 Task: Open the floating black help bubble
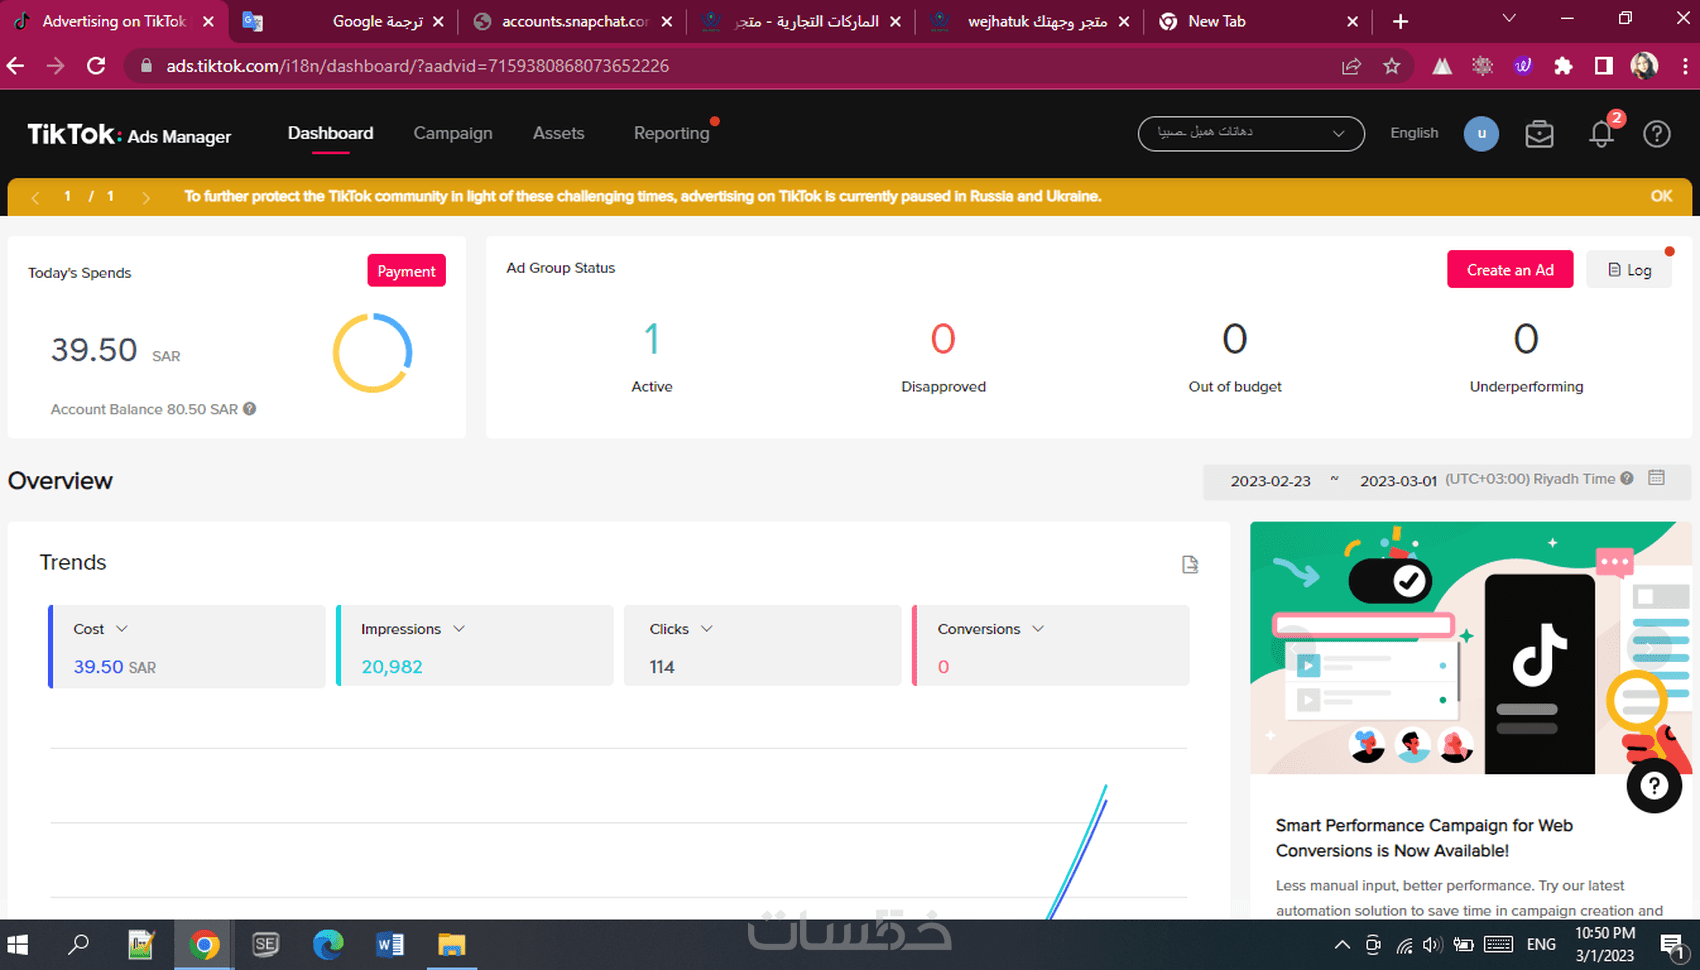point(1654,785)
